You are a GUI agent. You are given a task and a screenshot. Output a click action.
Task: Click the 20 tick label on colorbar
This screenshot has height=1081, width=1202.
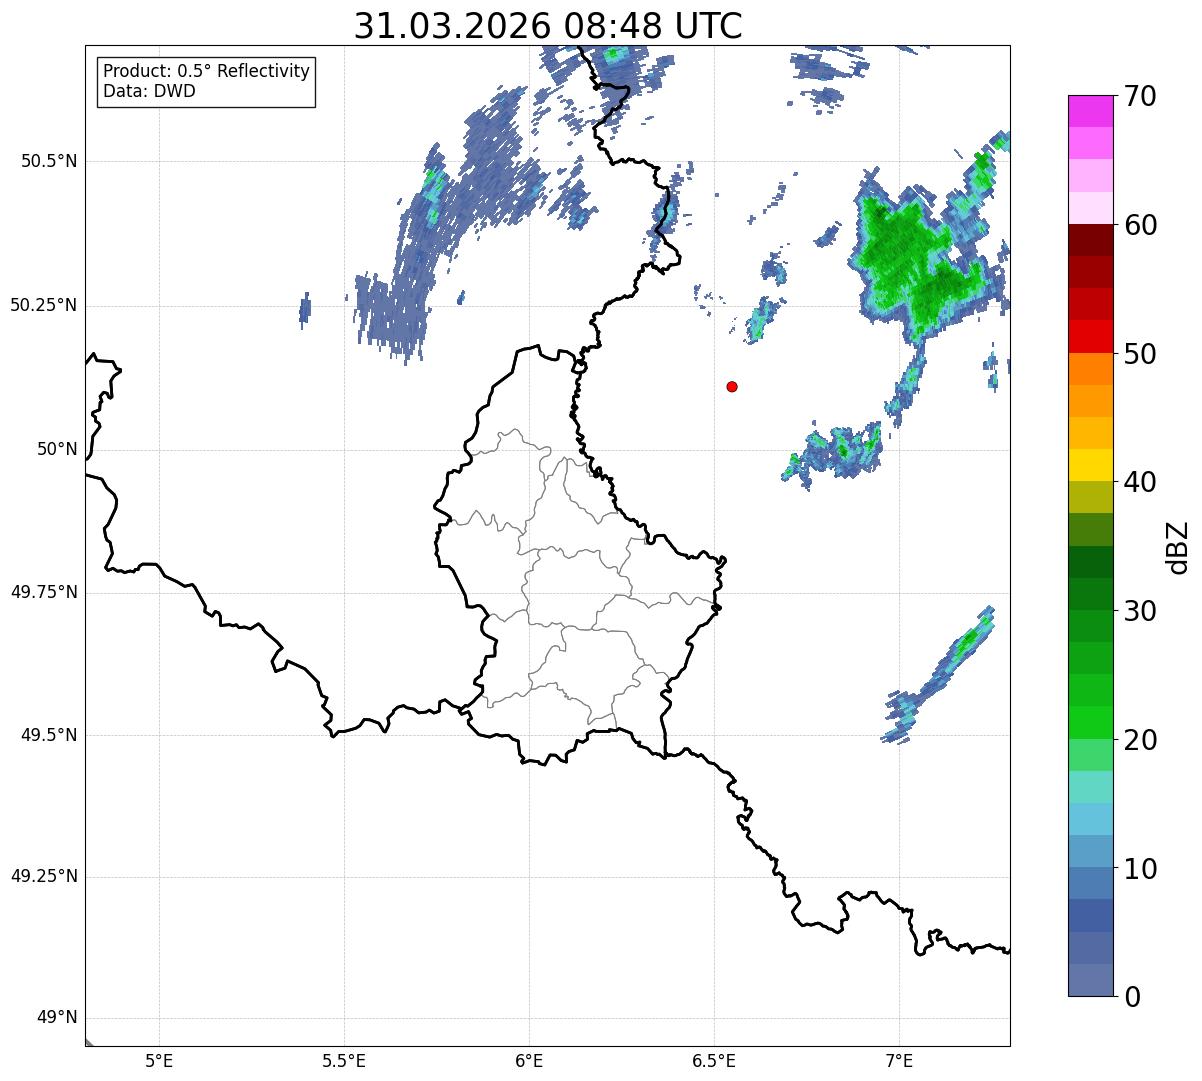click(1140, 740)
